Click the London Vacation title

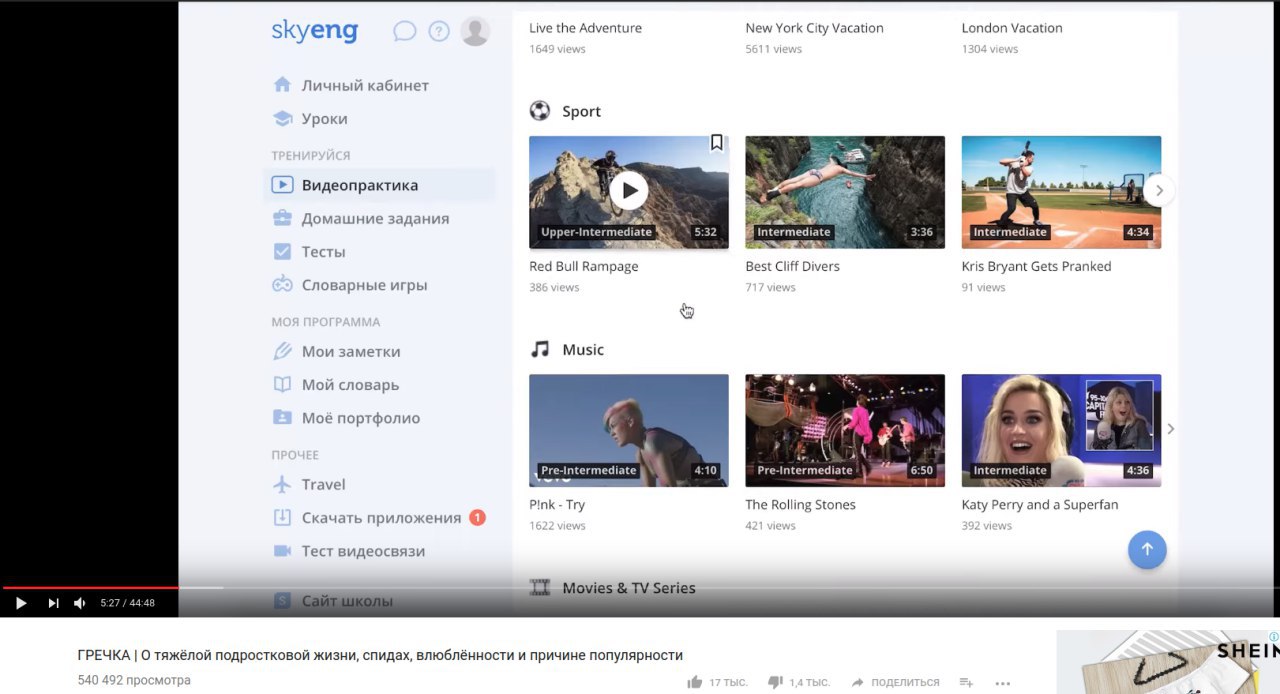1012,28
